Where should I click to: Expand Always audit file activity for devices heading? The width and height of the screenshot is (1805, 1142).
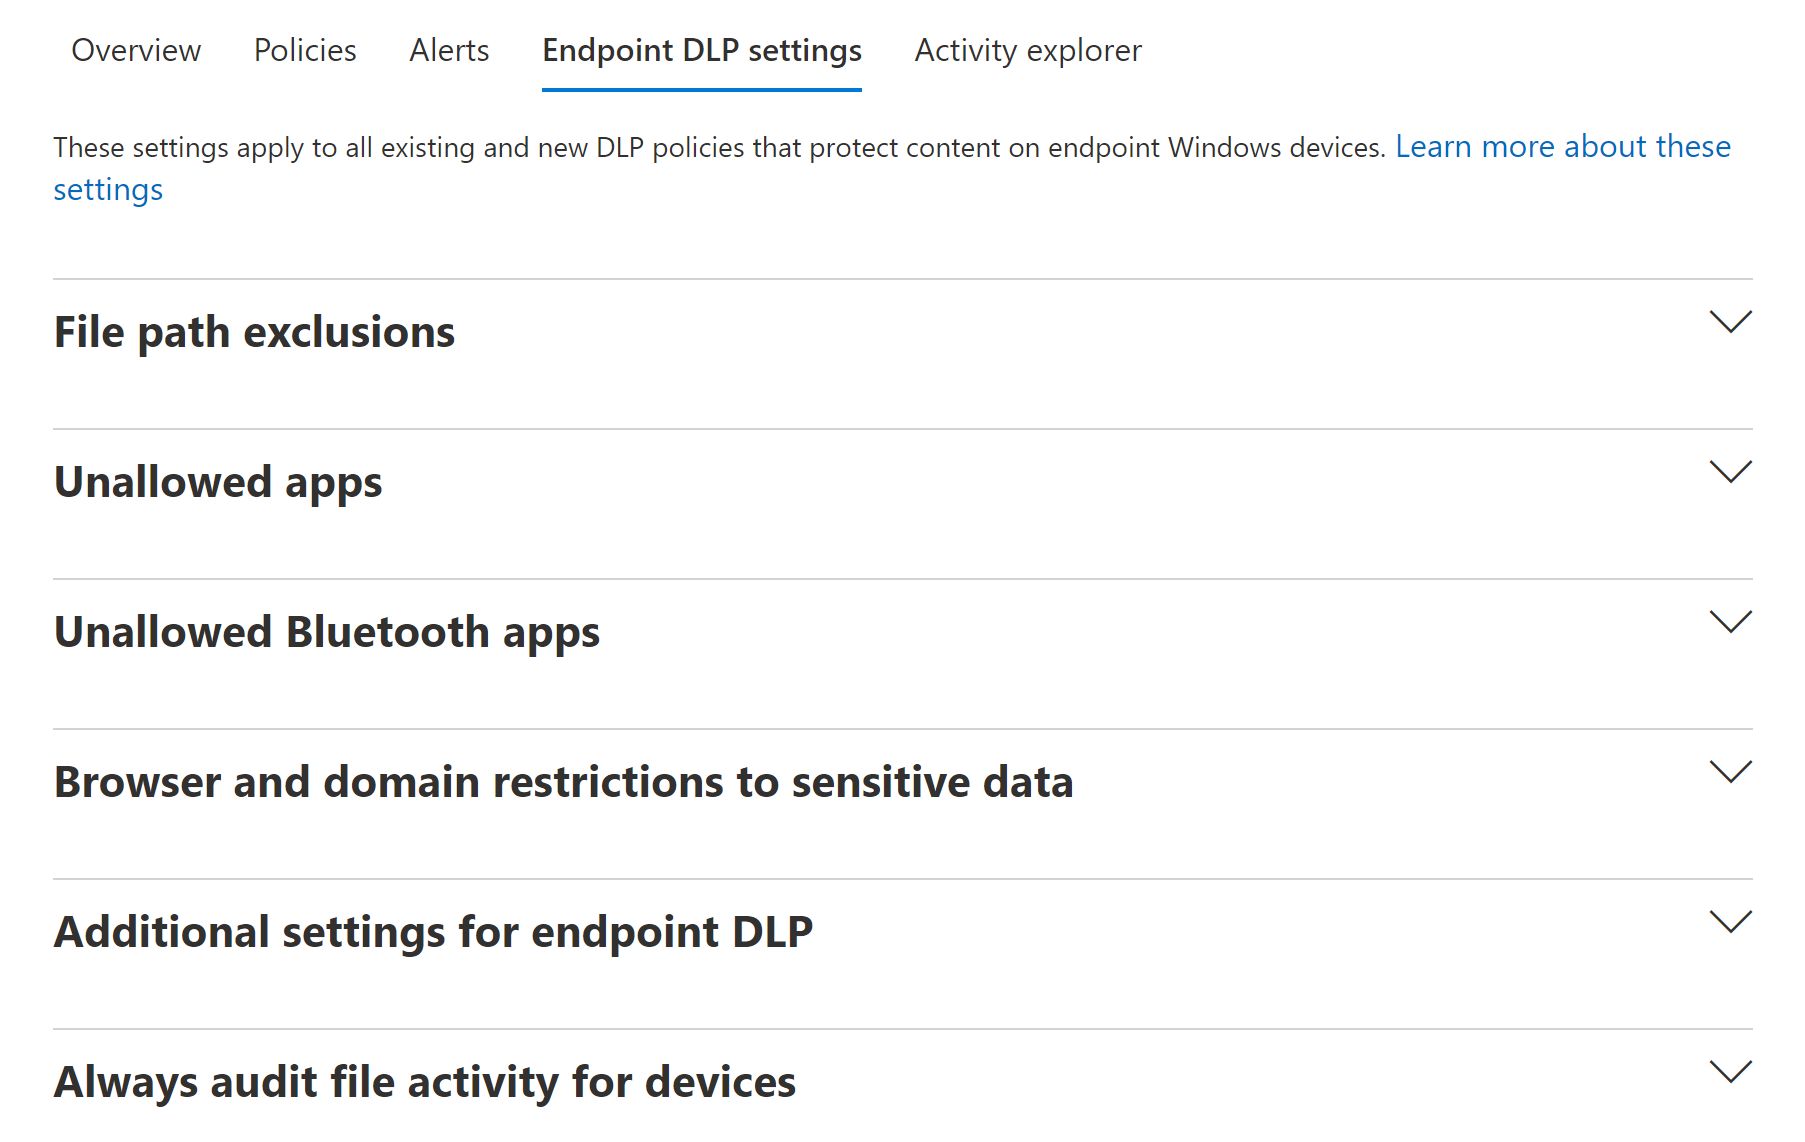coord(425,1082)
